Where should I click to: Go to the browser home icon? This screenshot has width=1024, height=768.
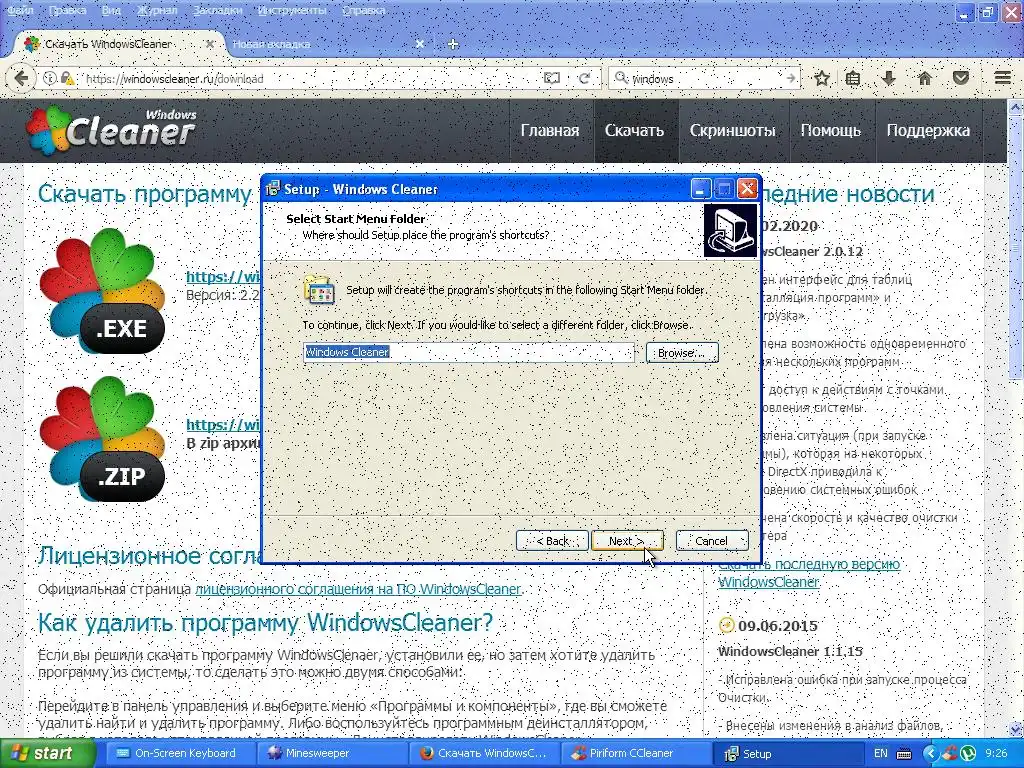click(924, 78)
